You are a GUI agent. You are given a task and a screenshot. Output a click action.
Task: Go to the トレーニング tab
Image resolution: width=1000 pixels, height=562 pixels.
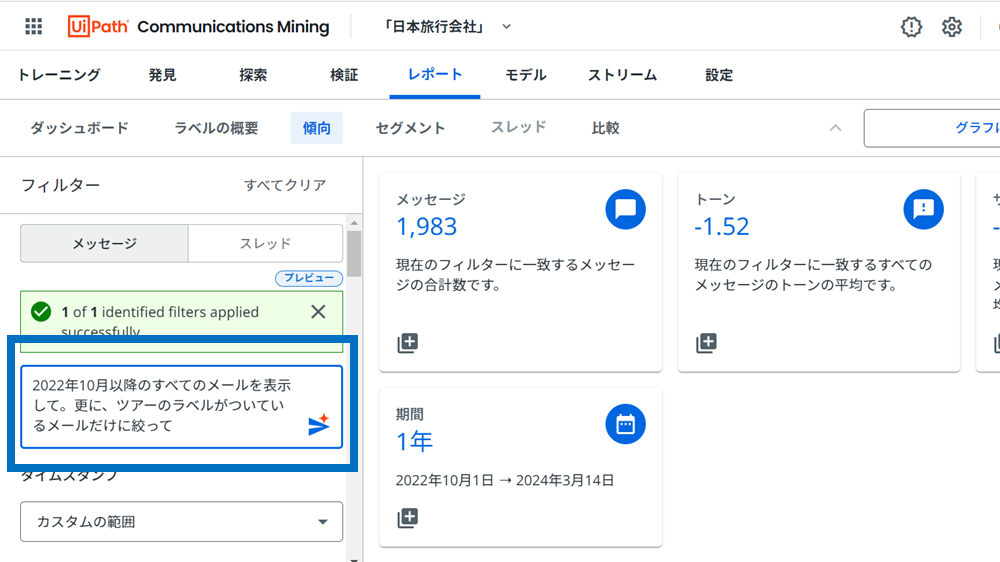point(59,75)
